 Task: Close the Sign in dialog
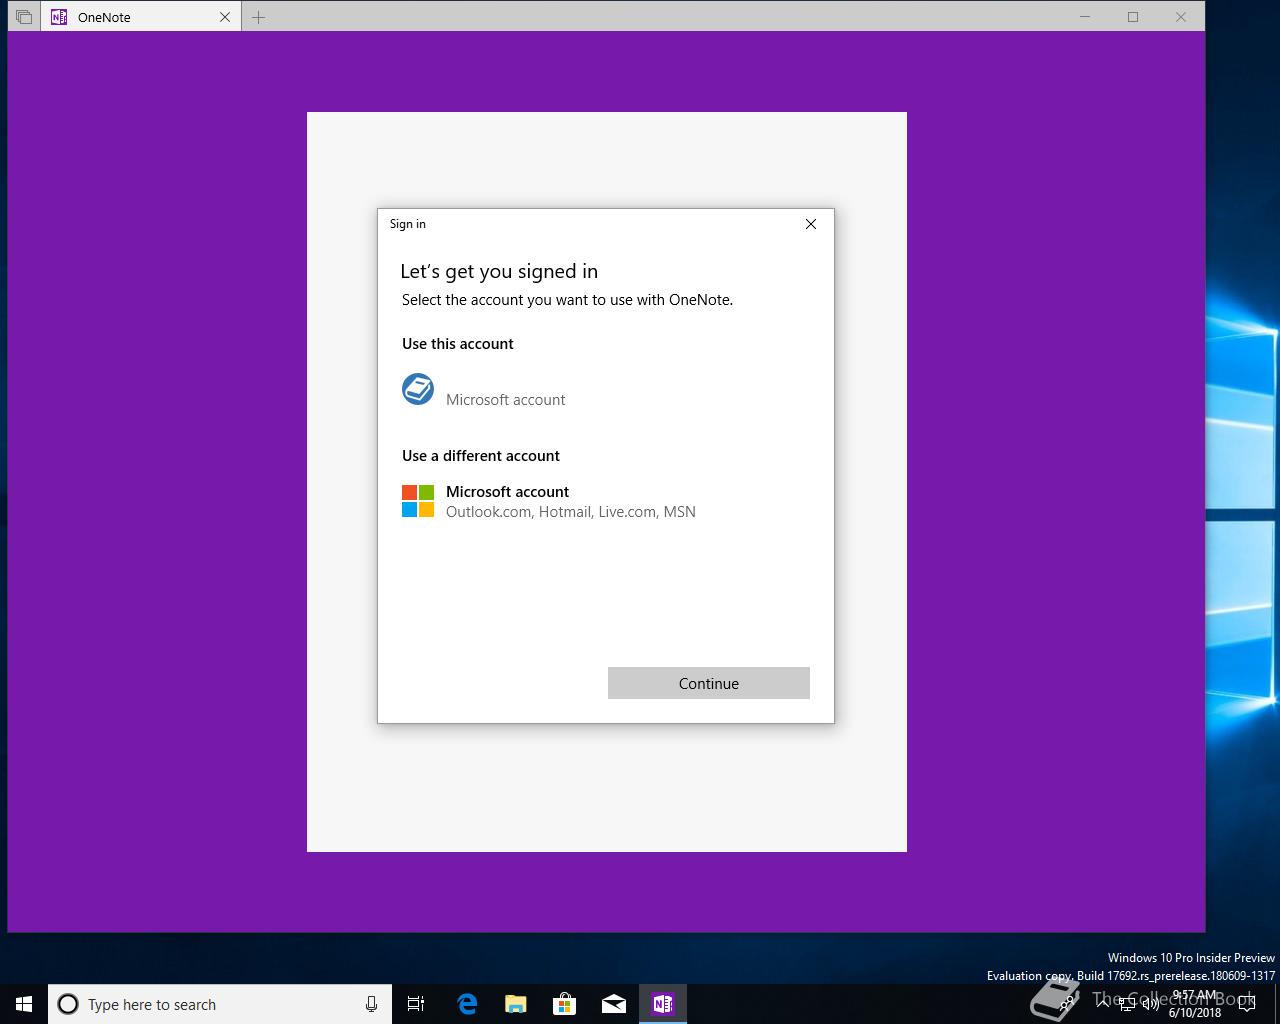click(811, 224)
